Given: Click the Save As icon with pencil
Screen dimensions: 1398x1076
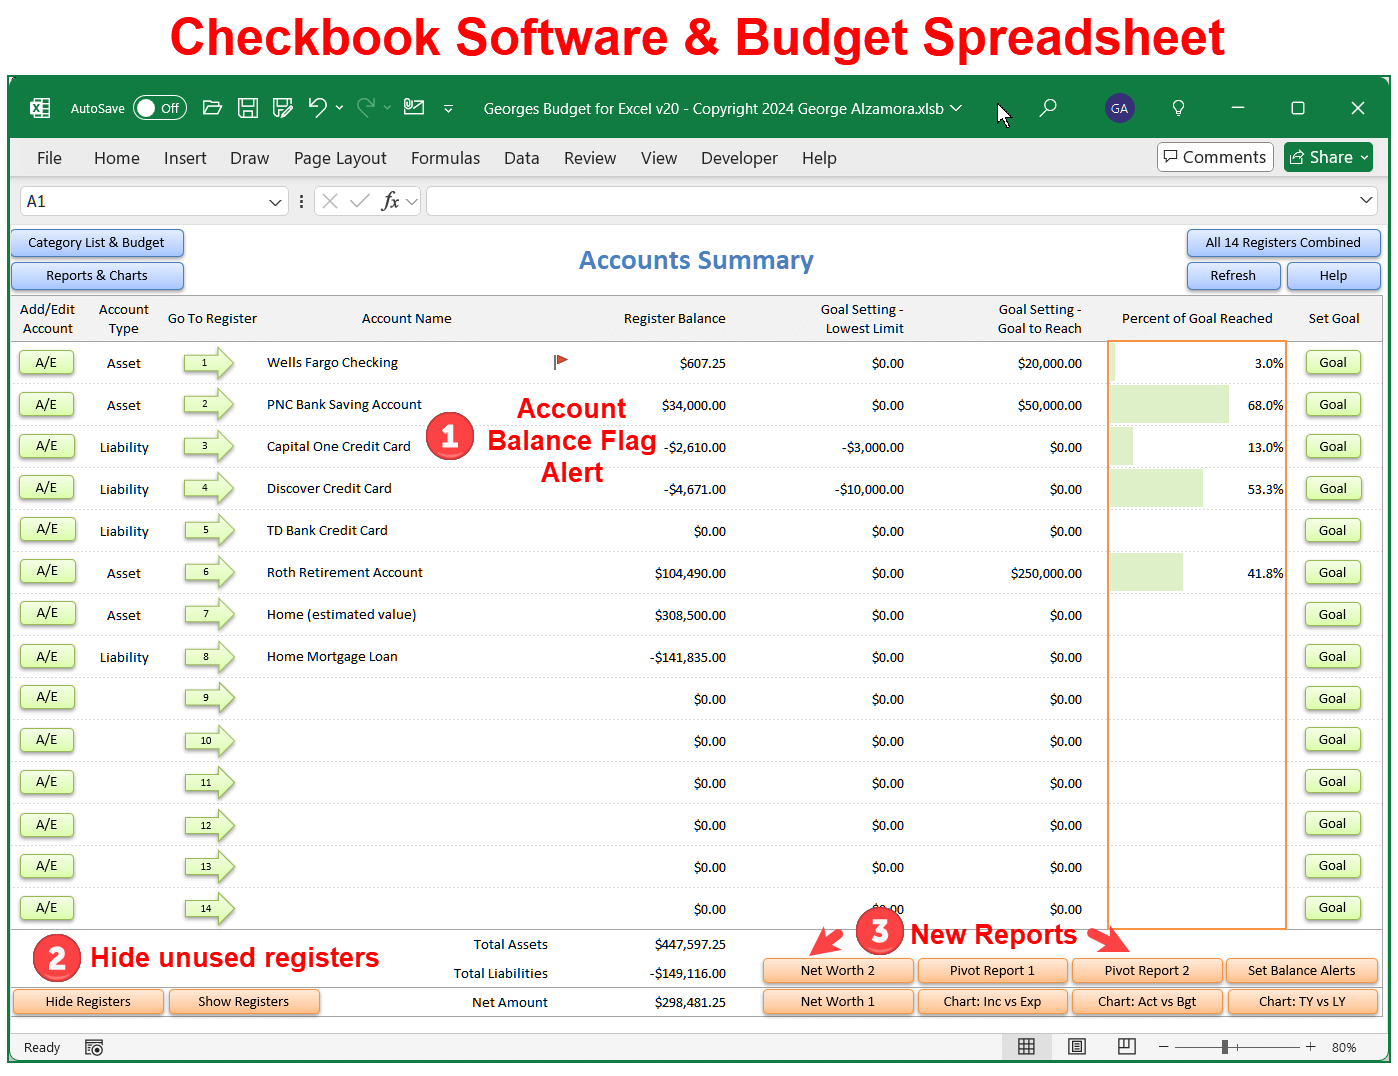Looking at the screenshot, I should [x=281, y=107].
